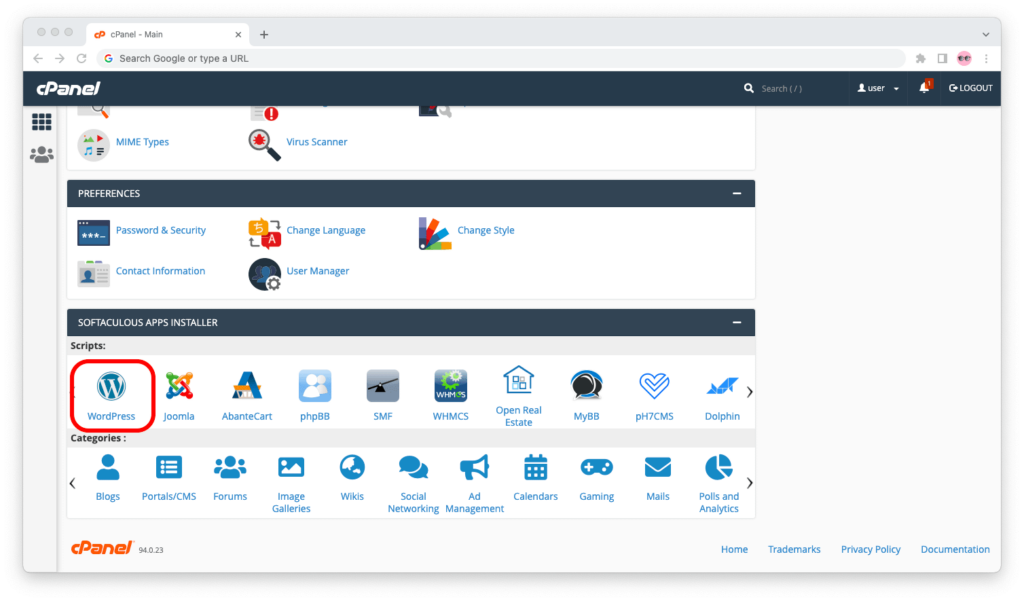This screenshot has width=1024, height=601.
Task: Open a new browser tab
Action: pos(264,35)
